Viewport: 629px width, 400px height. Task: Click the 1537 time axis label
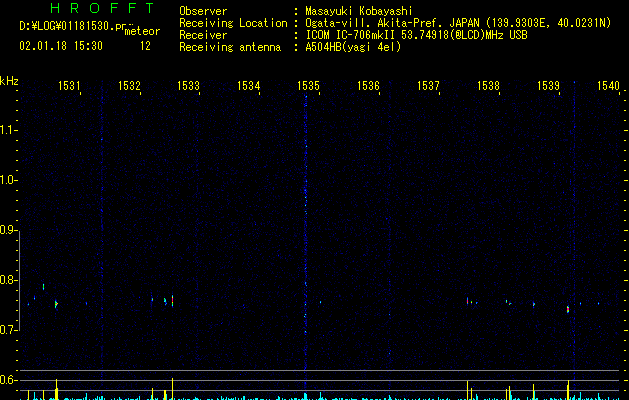coord(428,86)
